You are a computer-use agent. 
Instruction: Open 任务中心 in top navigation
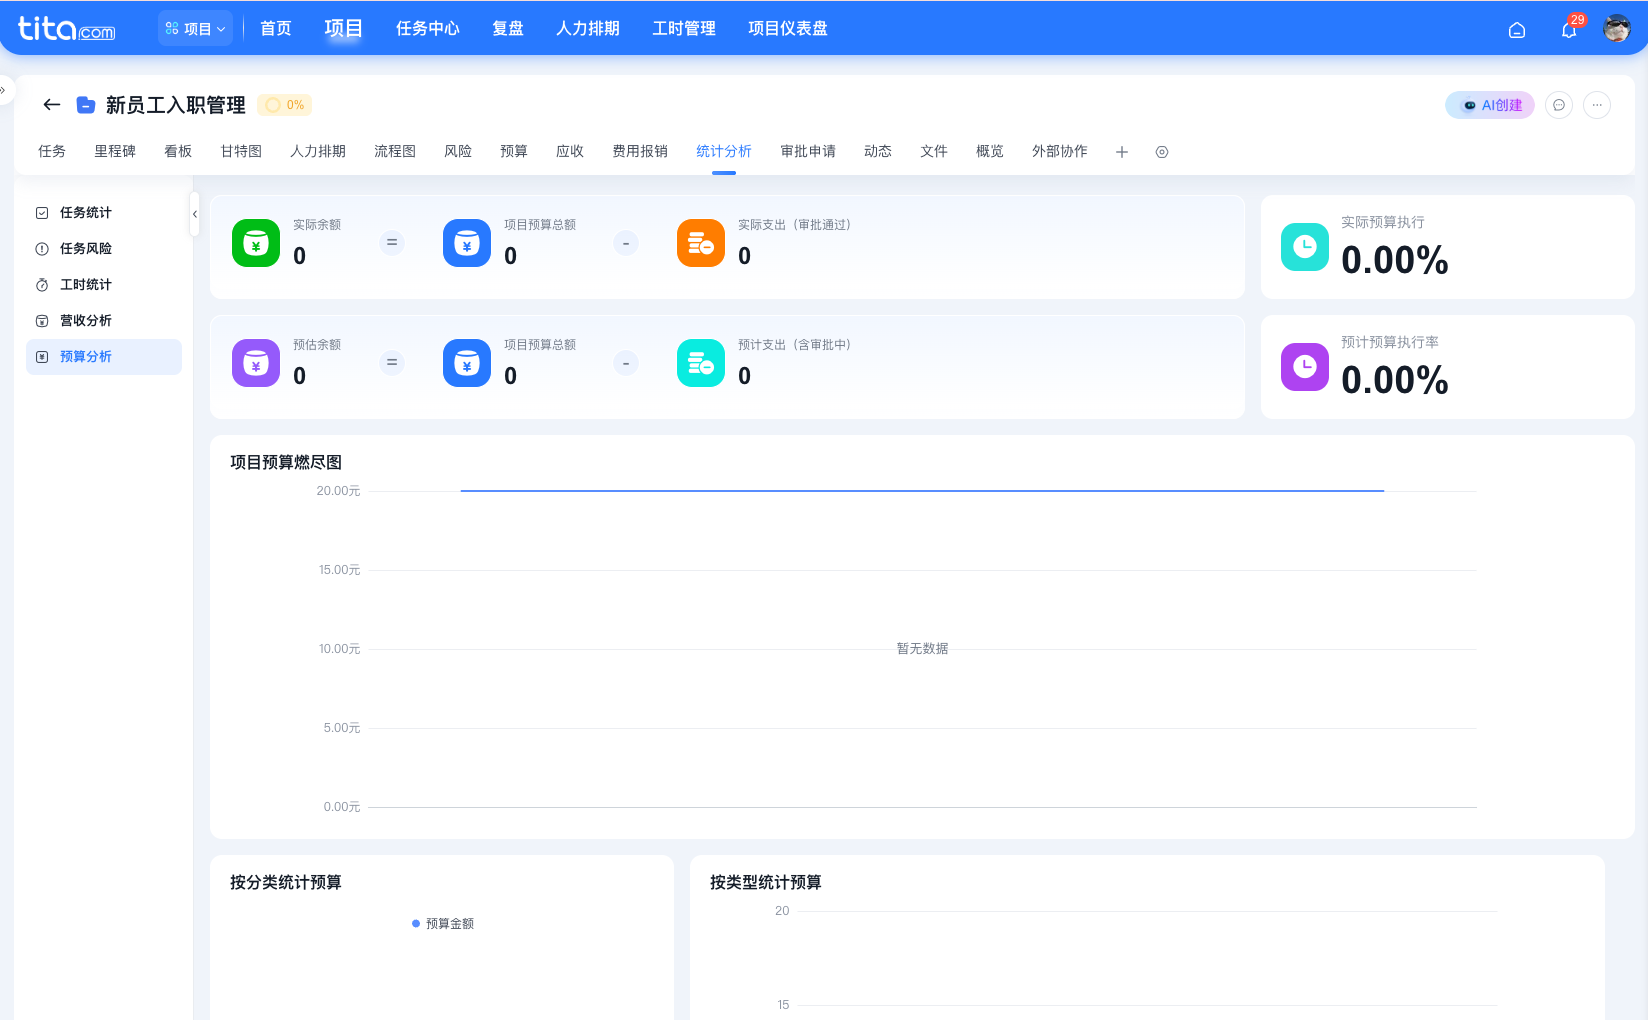click(x=428, y=29)
